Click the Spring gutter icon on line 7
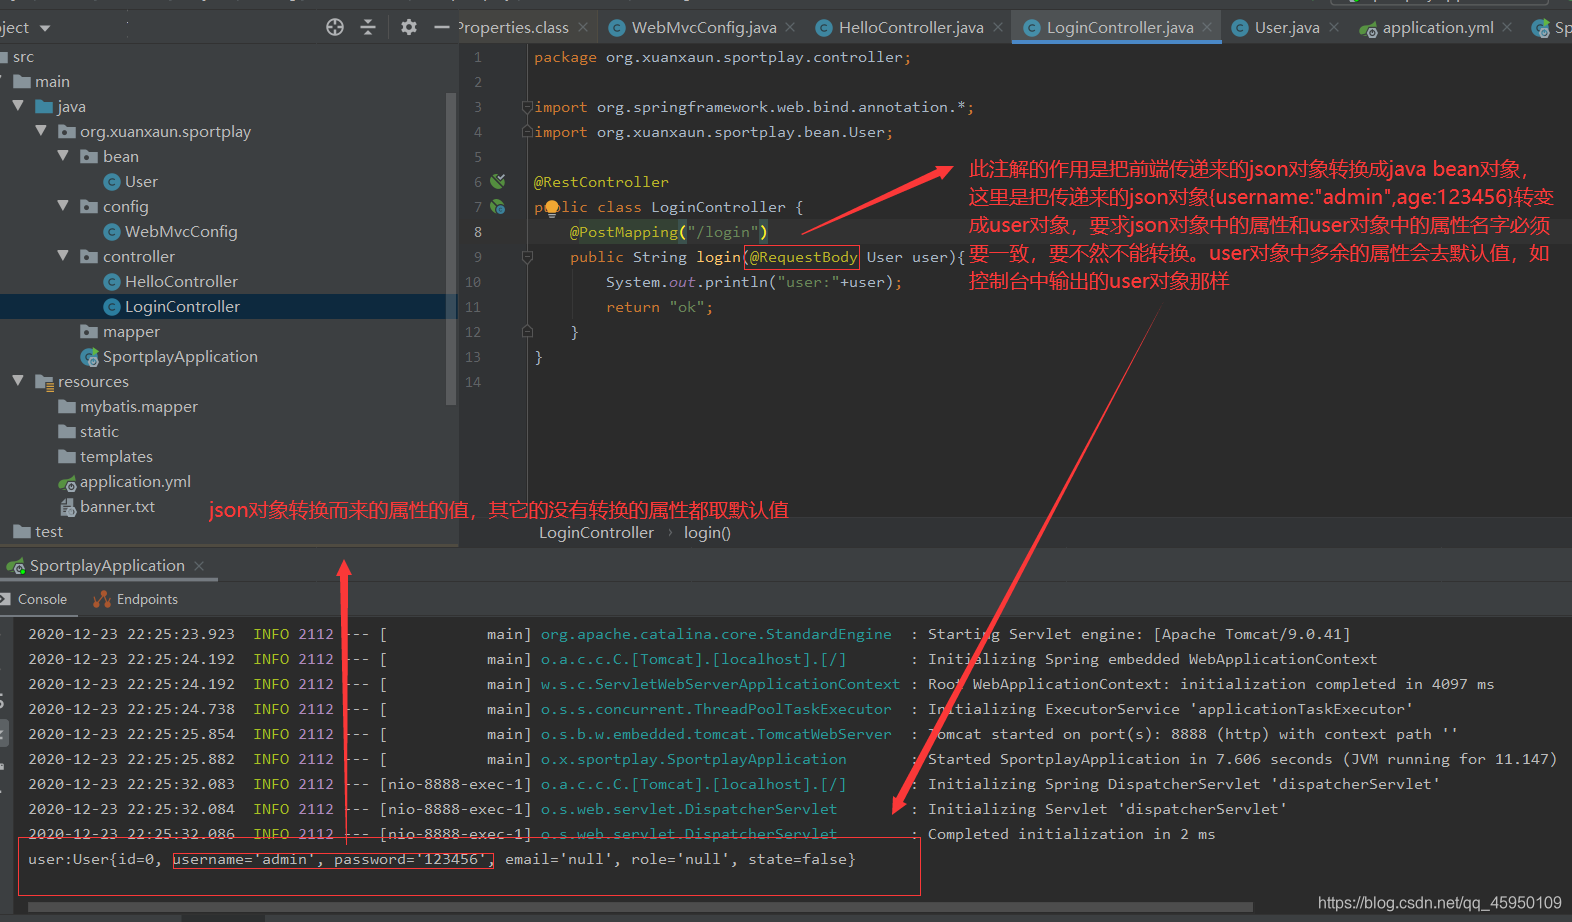This screenshot has width=1572, height=922. click(x=497, y=207)
